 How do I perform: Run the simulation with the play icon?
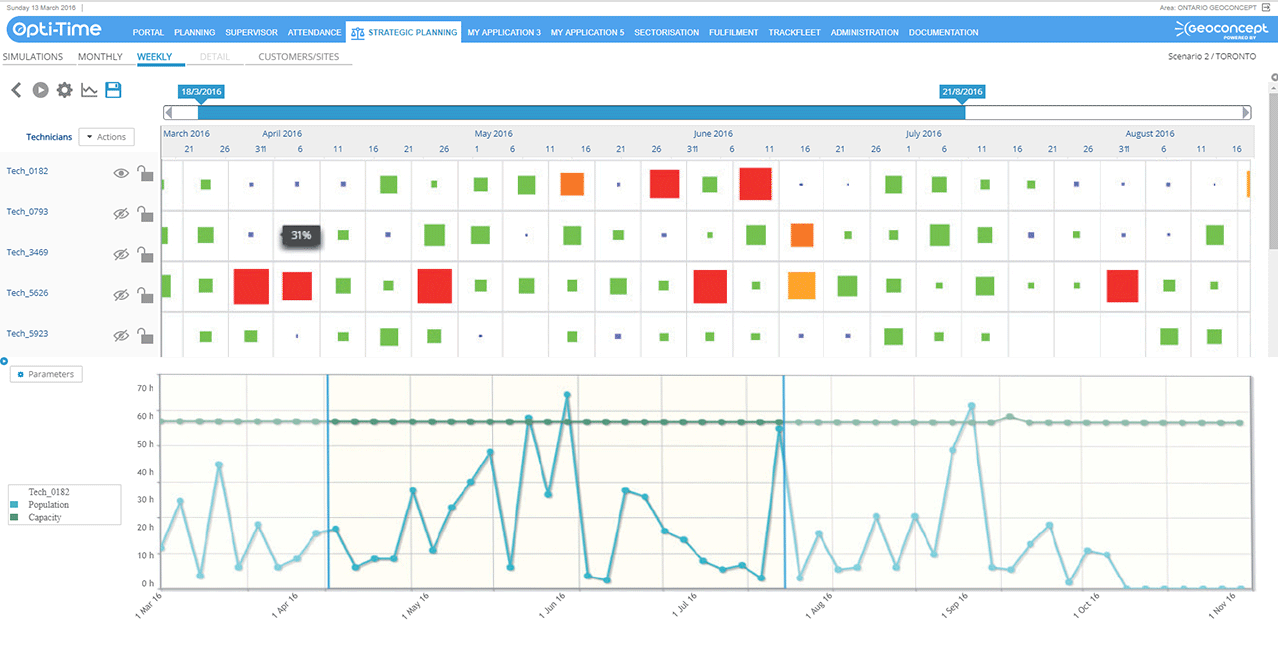coord(40,90)
